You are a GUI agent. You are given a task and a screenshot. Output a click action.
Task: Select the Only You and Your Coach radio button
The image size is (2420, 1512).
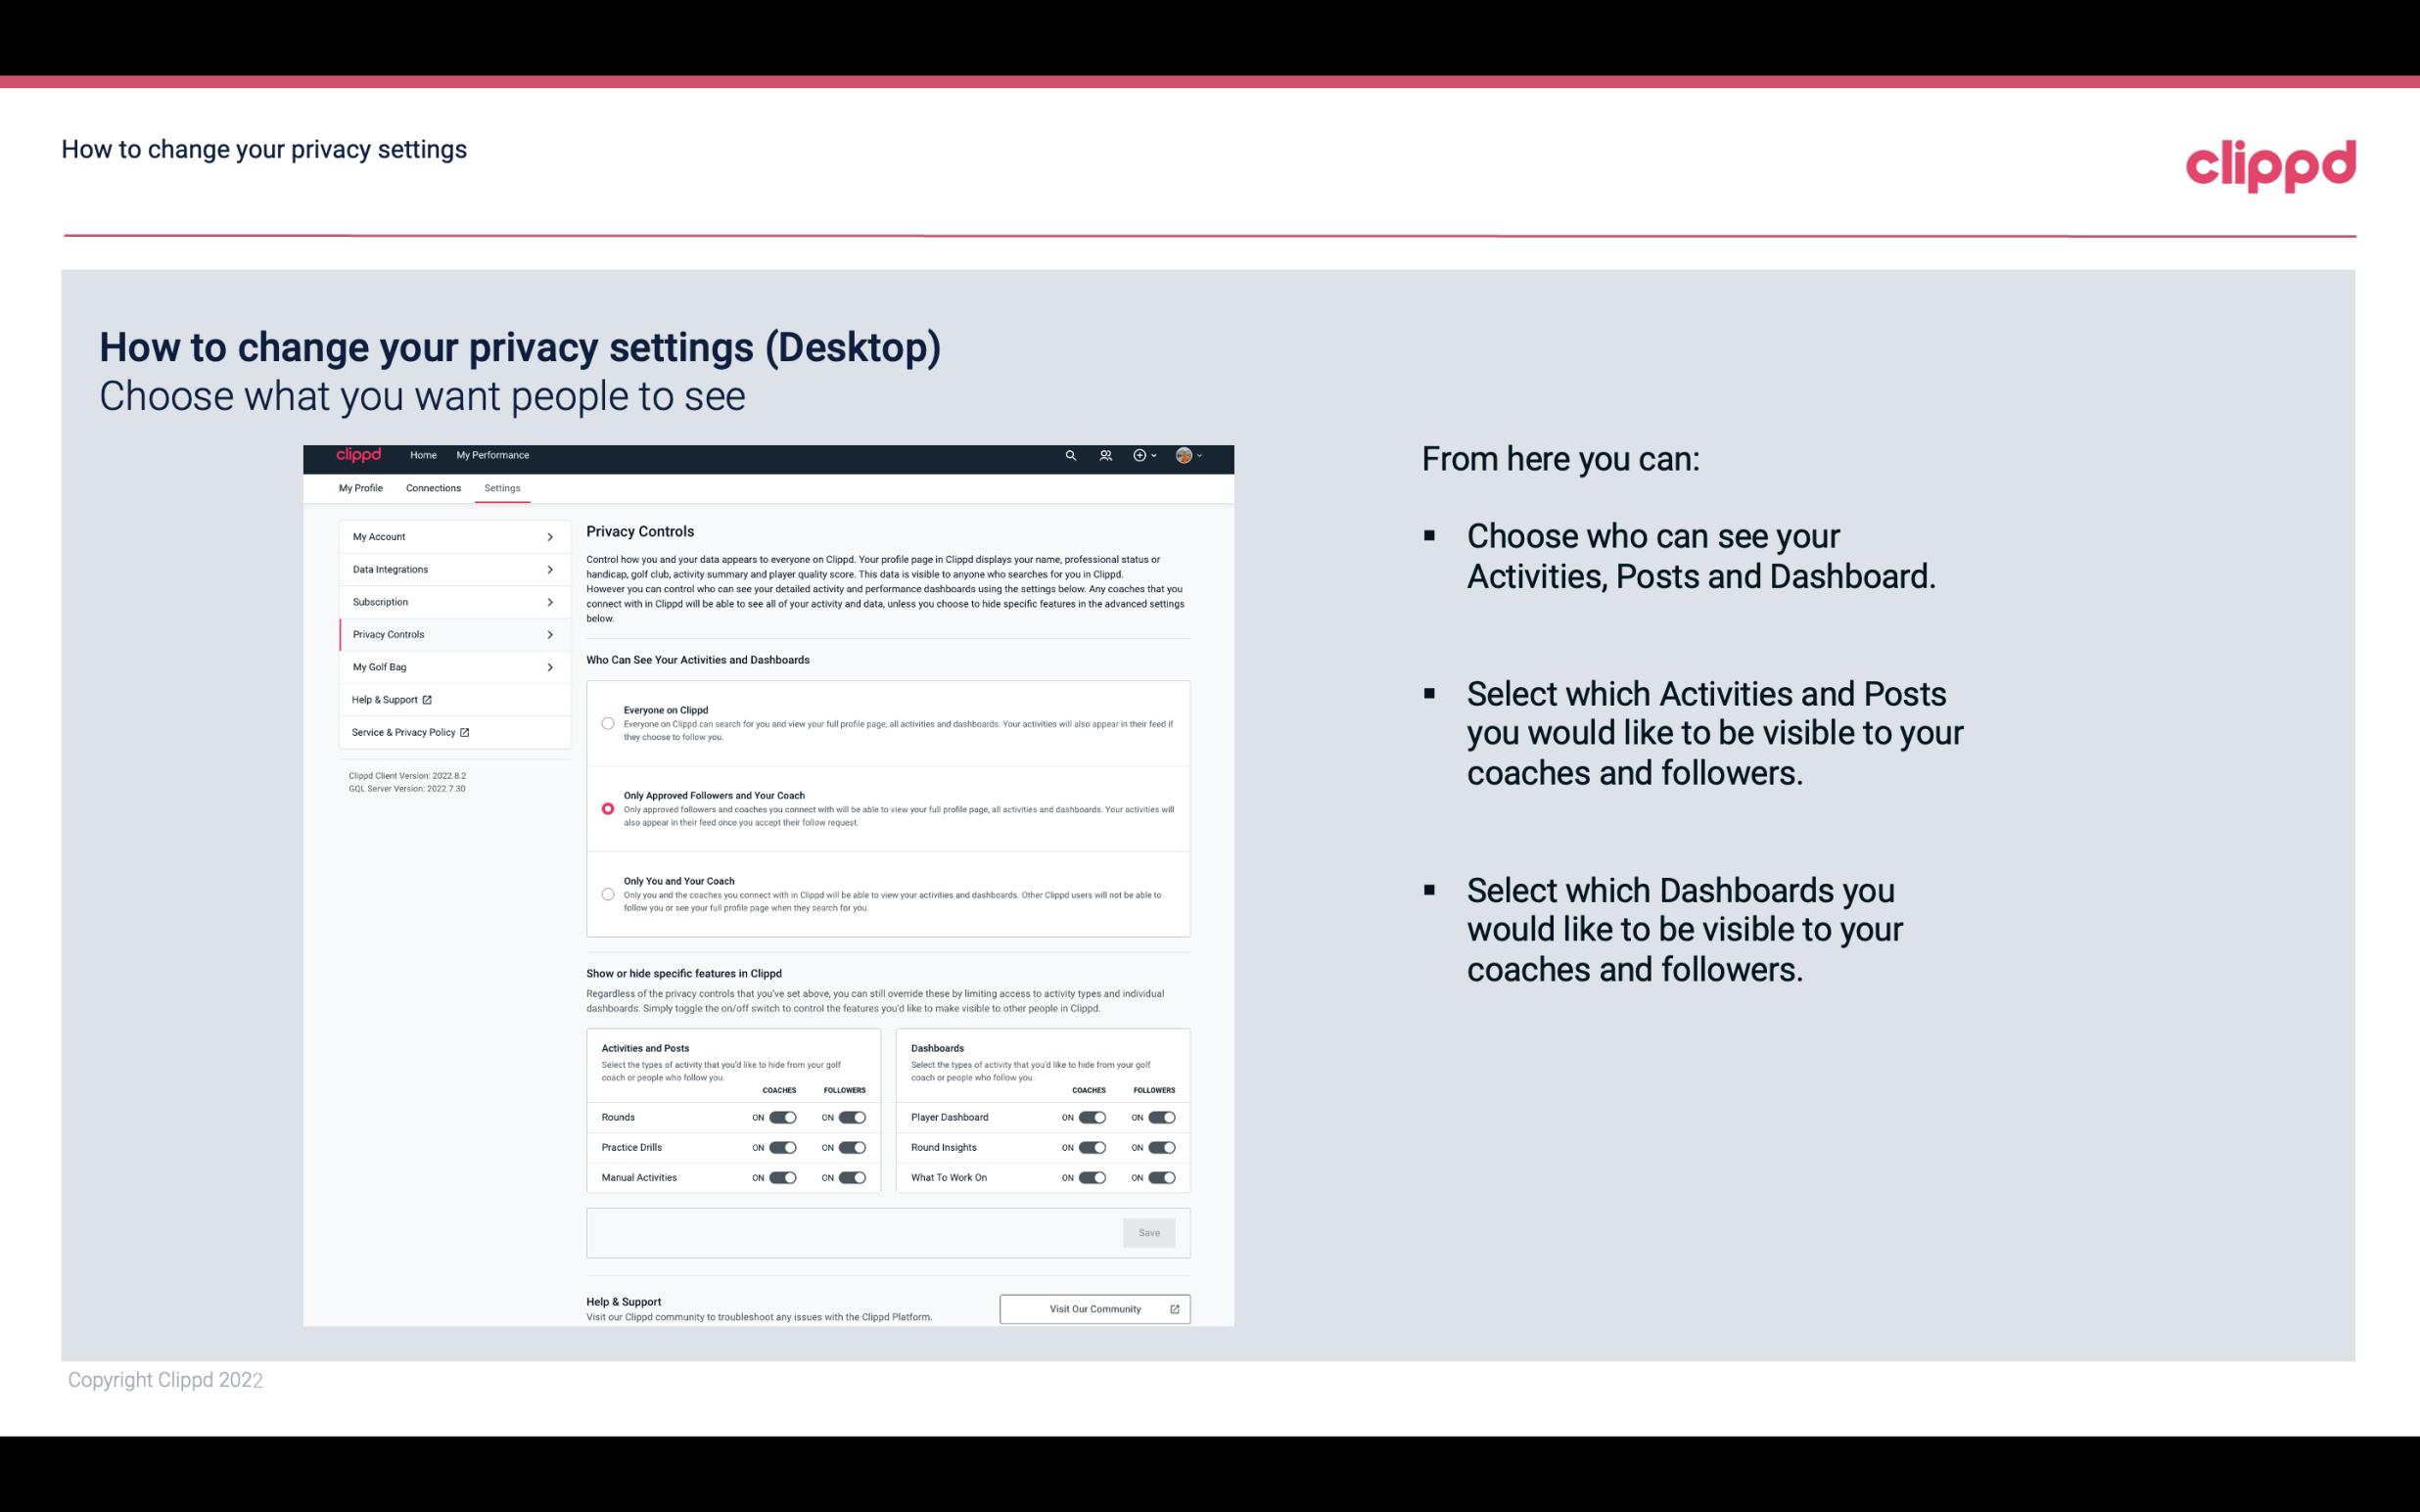[606, 895]
